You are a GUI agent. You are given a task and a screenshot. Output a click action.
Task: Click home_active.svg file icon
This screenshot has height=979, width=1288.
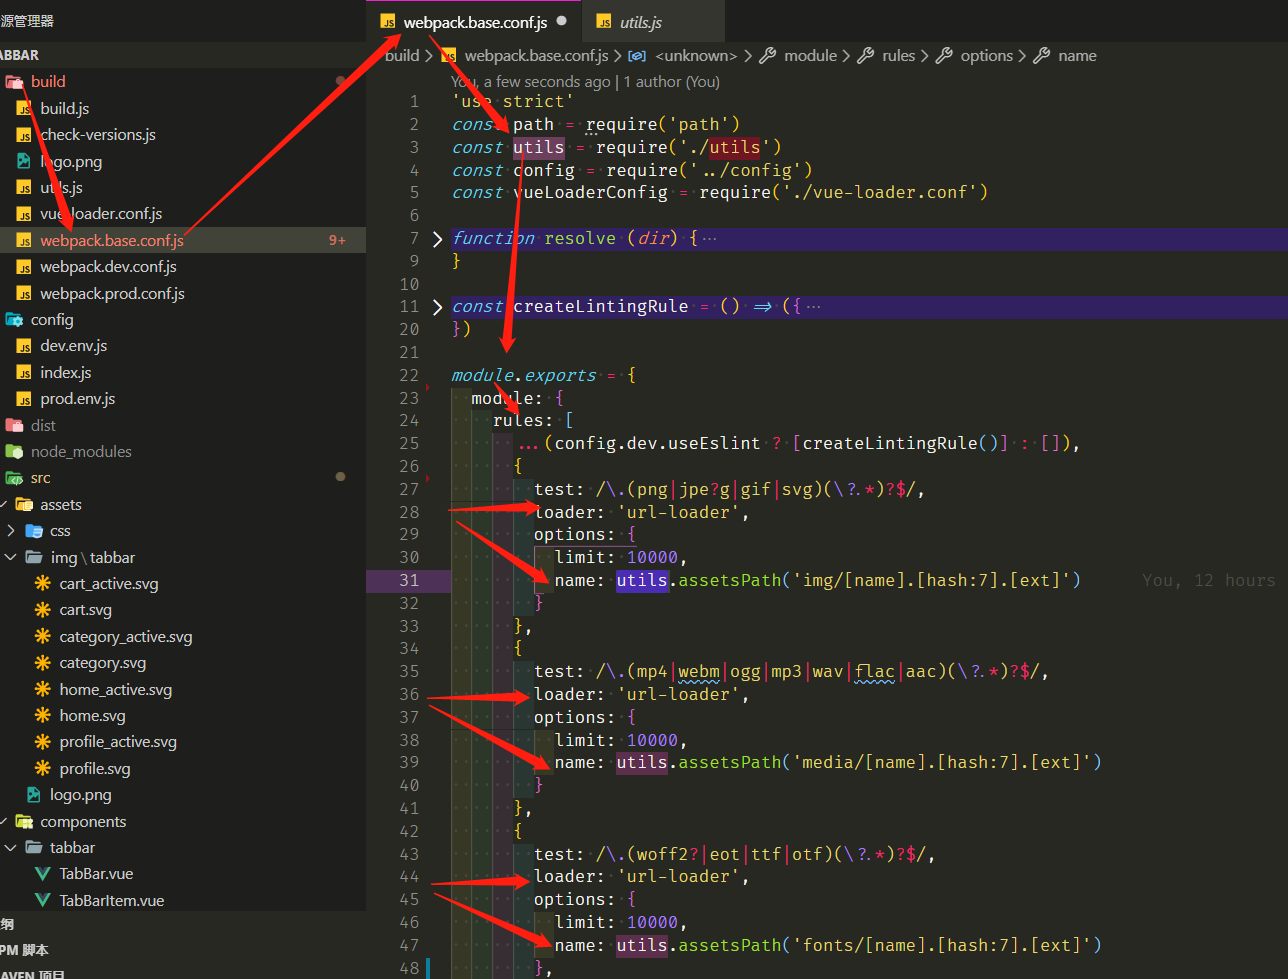(43, 690)
